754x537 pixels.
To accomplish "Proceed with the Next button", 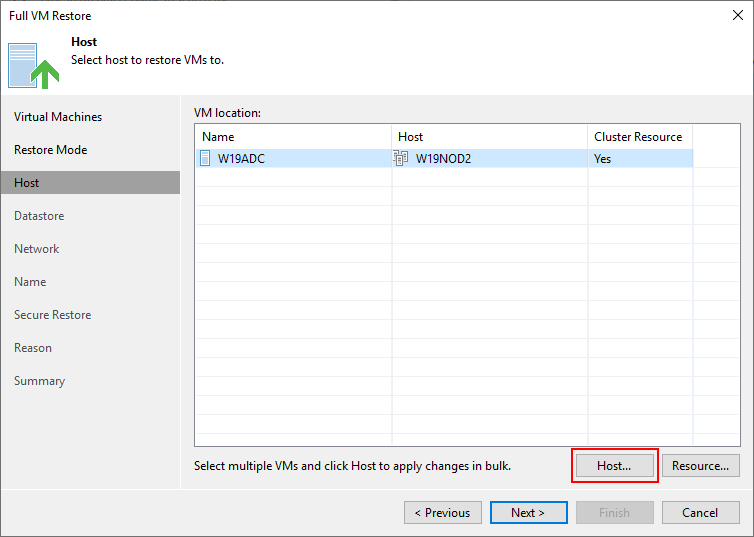I will pyautogui.click(x=528, y=512).
